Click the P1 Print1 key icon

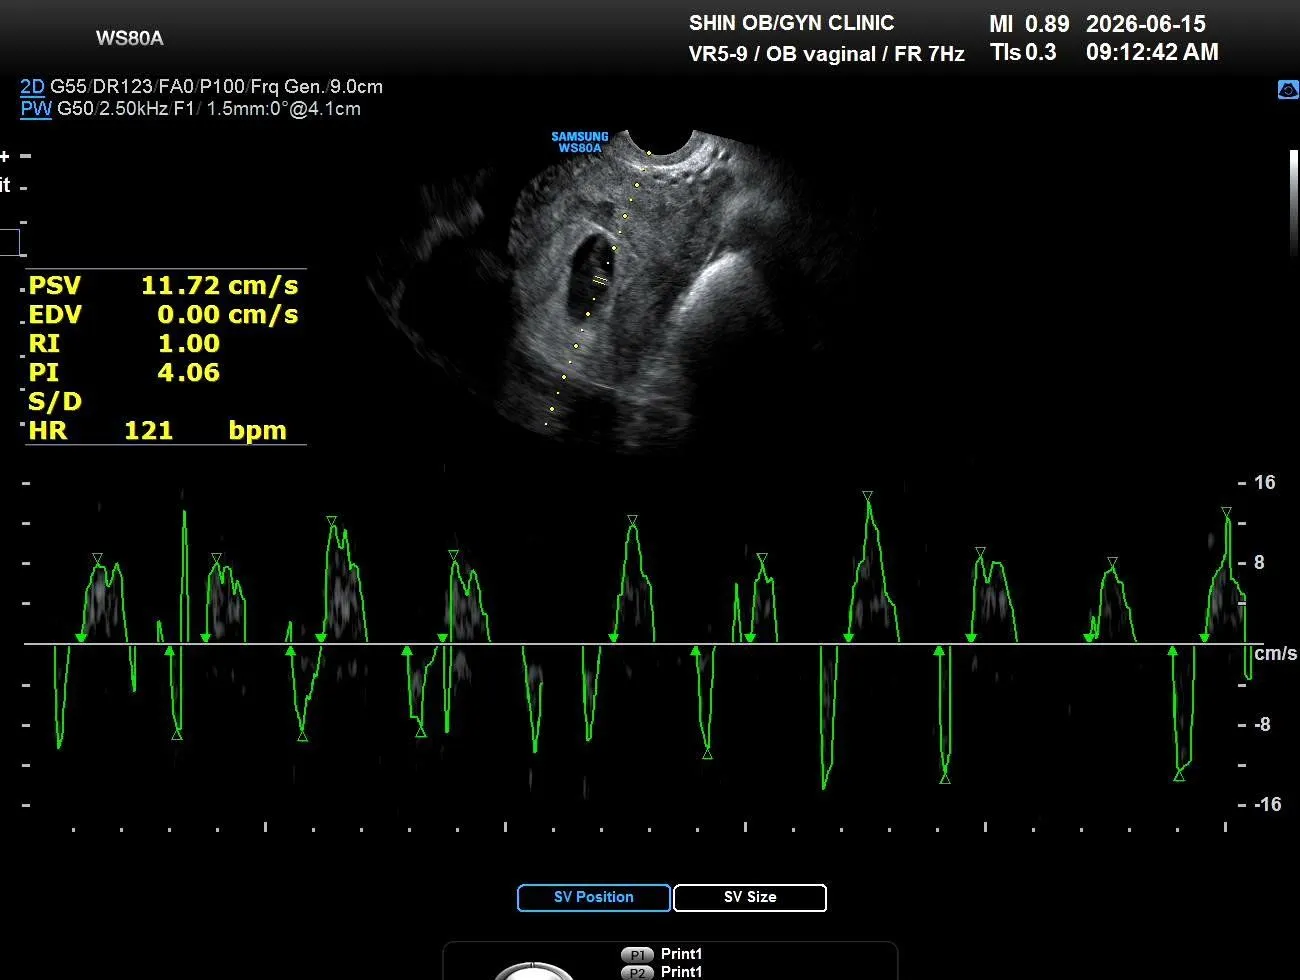point(637,955)
